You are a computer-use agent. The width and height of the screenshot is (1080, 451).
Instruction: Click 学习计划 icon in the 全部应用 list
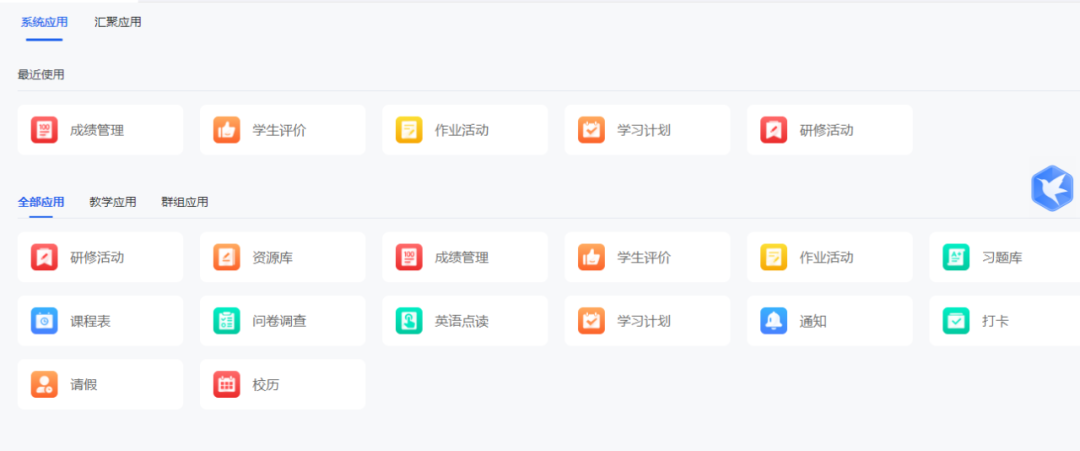pos(592,321)
